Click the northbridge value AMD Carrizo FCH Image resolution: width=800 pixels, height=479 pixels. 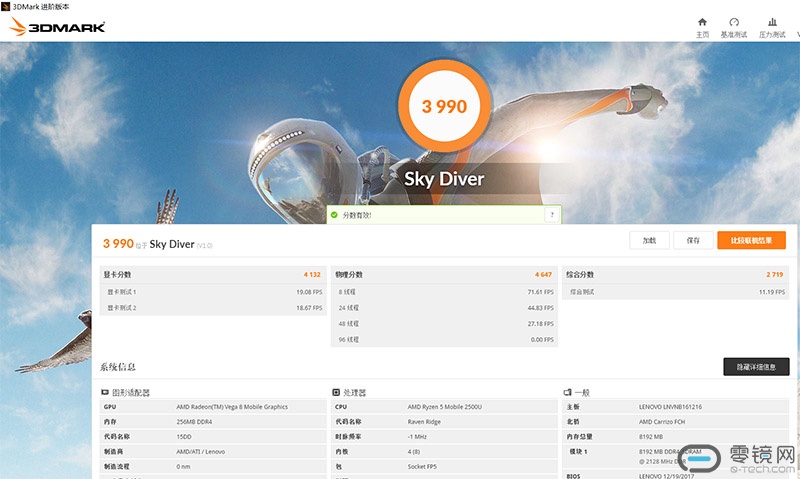click(x=662, y=422)
